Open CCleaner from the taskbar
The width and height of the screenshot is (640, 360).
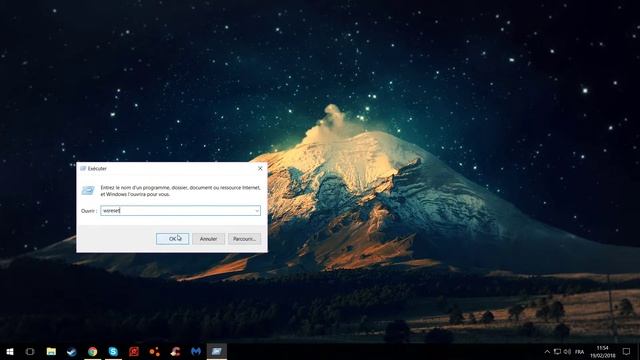click(176, 351)
